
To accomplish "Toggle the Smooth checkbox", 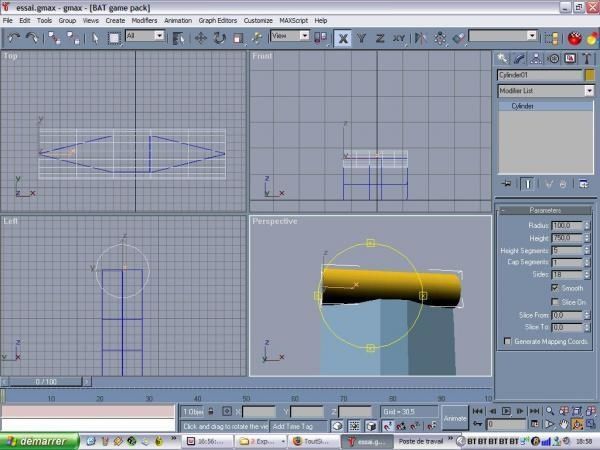I will [555, 288].
